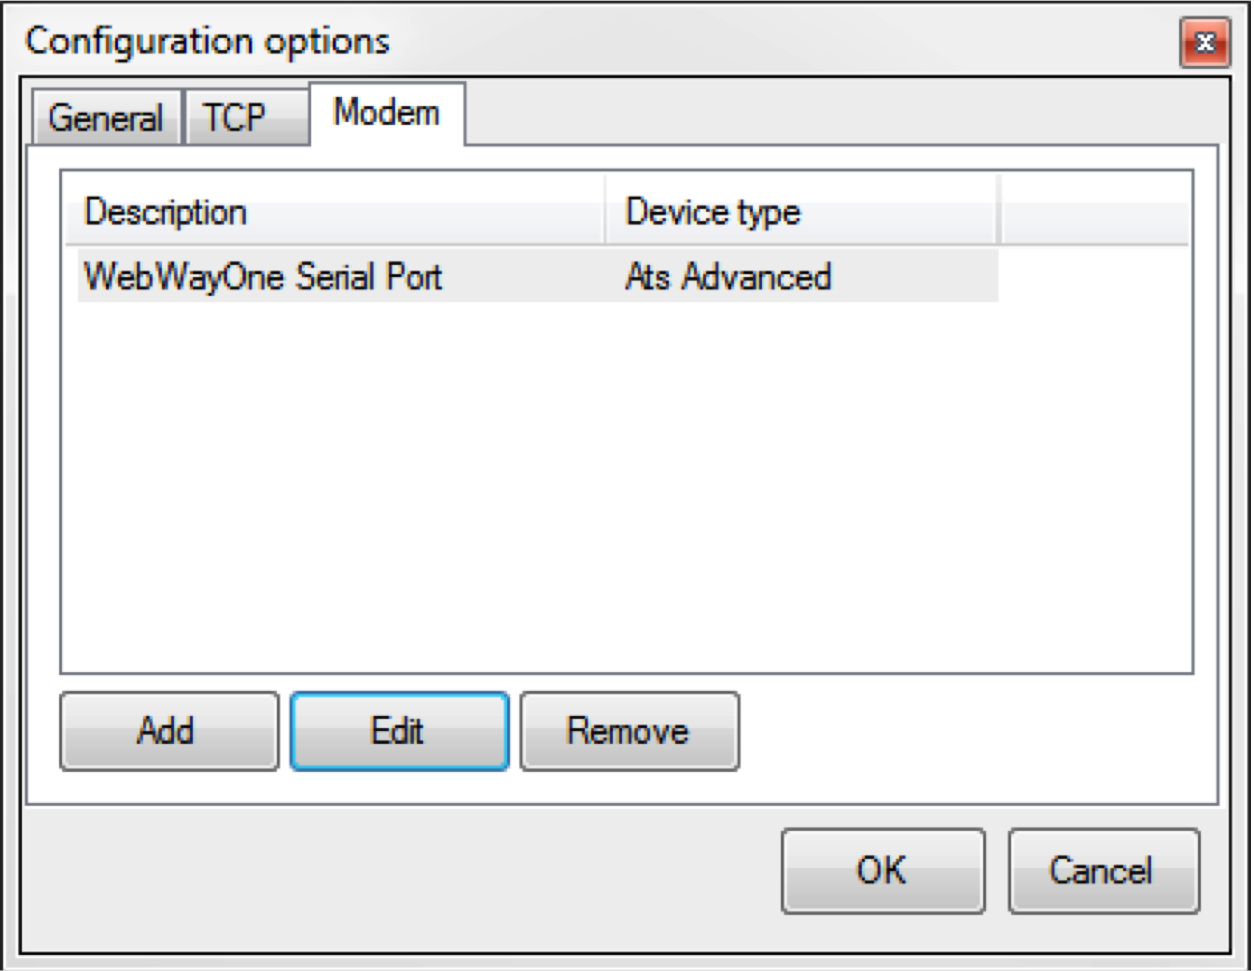Viewport: 1254px width, 971px height.
Task: Click divider between Description and Device type headers
Action: click(605, 212)
